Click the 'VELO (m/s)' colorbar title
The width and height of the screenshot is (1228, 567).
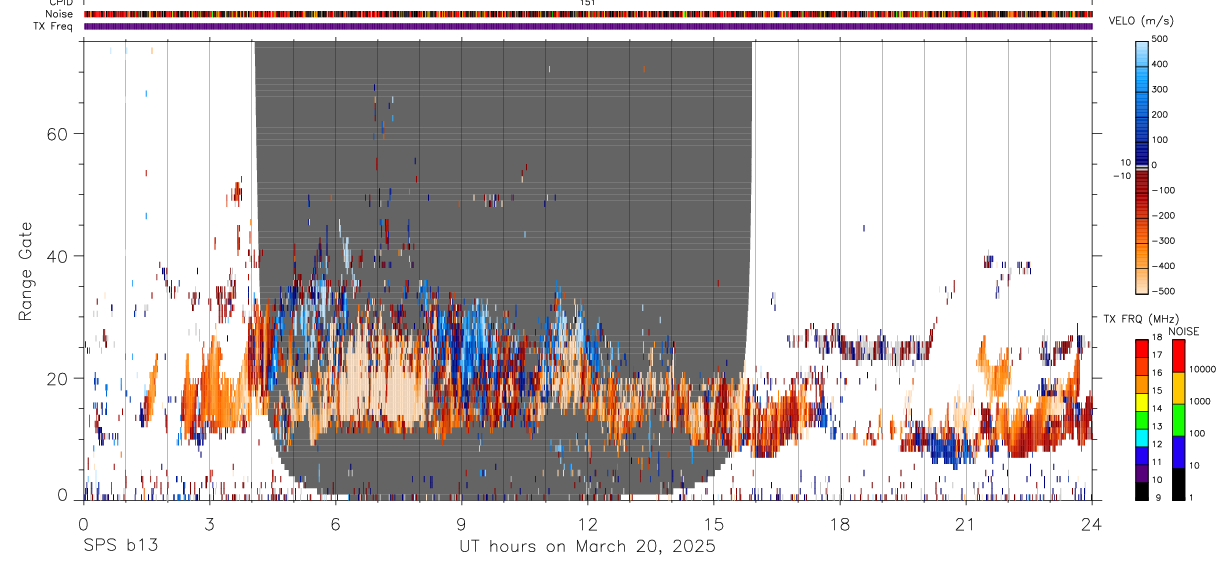pyautogui.click(x=1141, y=21)
